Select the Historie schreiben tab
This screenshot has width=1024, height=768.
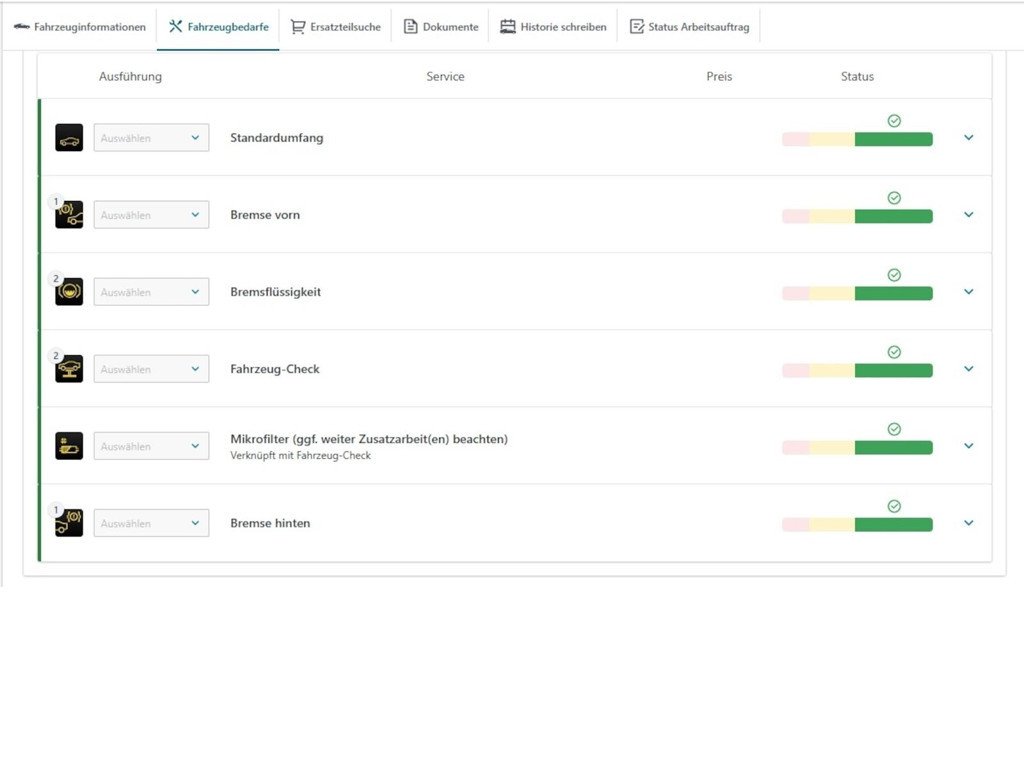coord(553,27)
